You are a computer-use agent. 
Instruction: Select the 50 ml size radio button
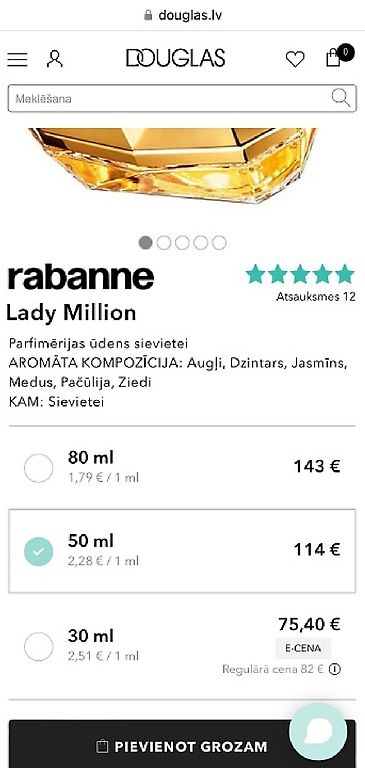tap(39, 552)
